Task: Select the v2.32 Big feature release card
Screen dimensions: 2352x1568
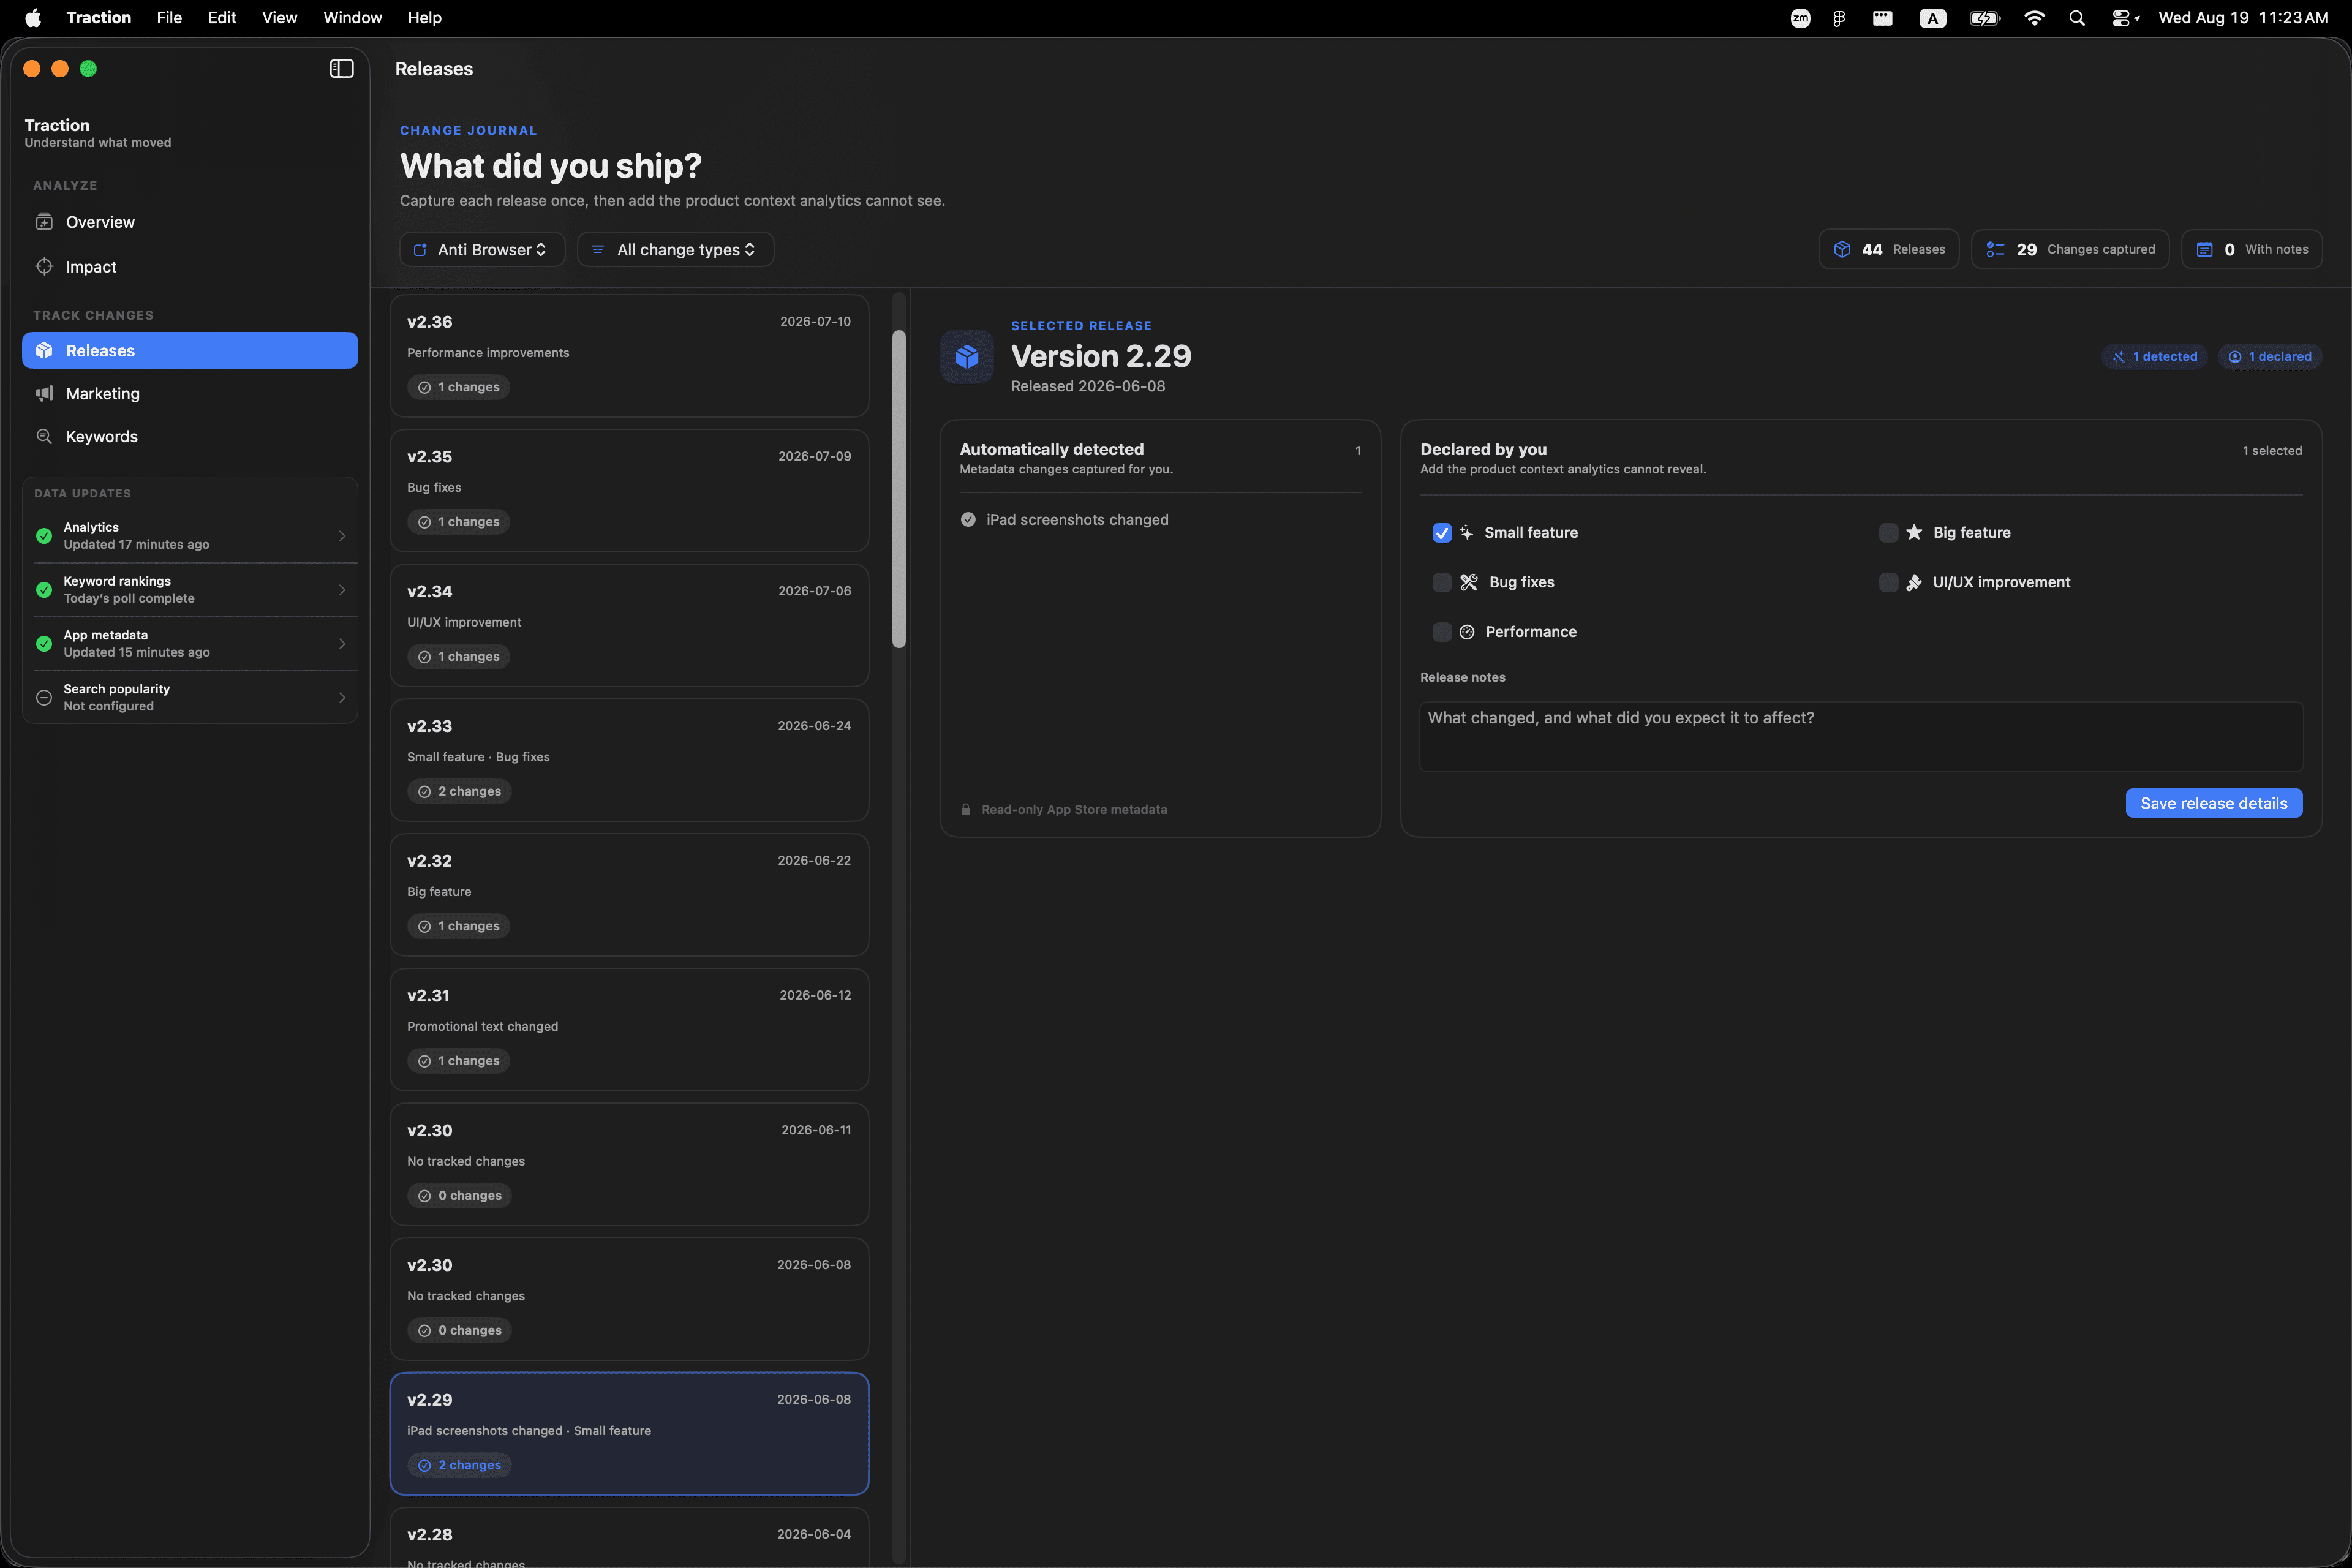Action: click(629, 894)
